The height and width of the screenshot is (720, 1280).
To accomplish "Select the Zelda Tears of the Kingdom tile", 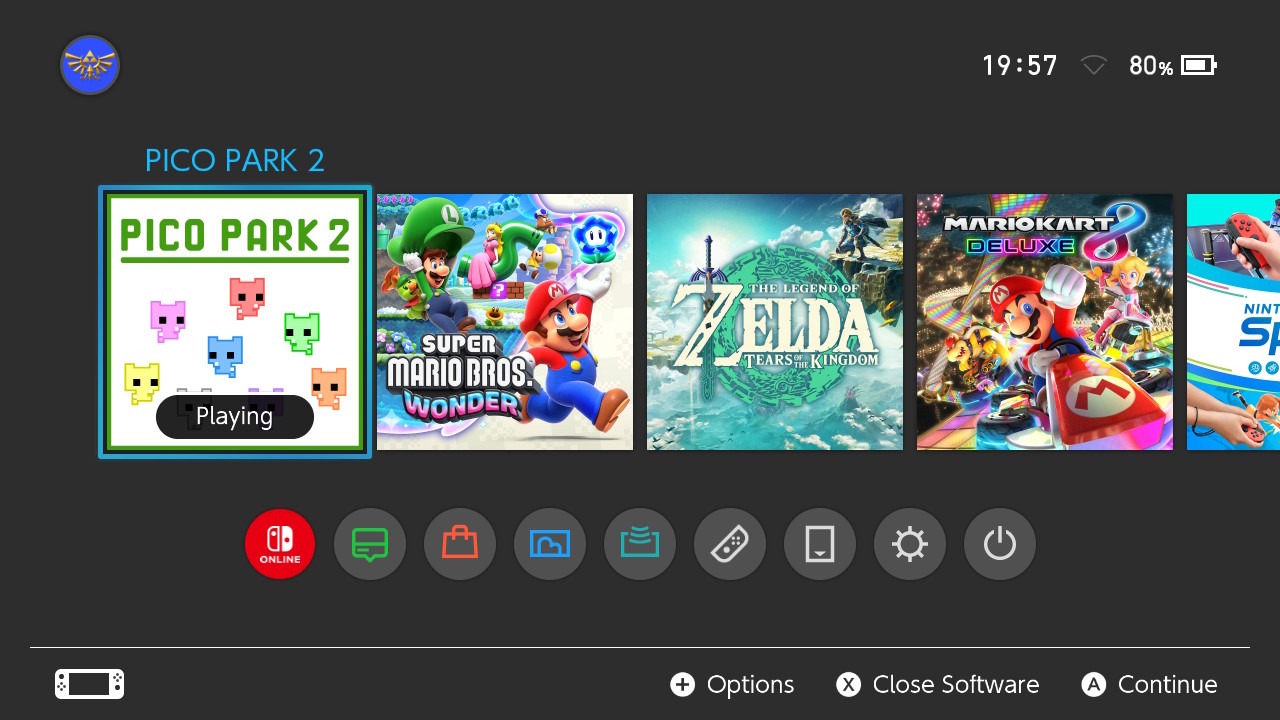I will click(775, 322).
